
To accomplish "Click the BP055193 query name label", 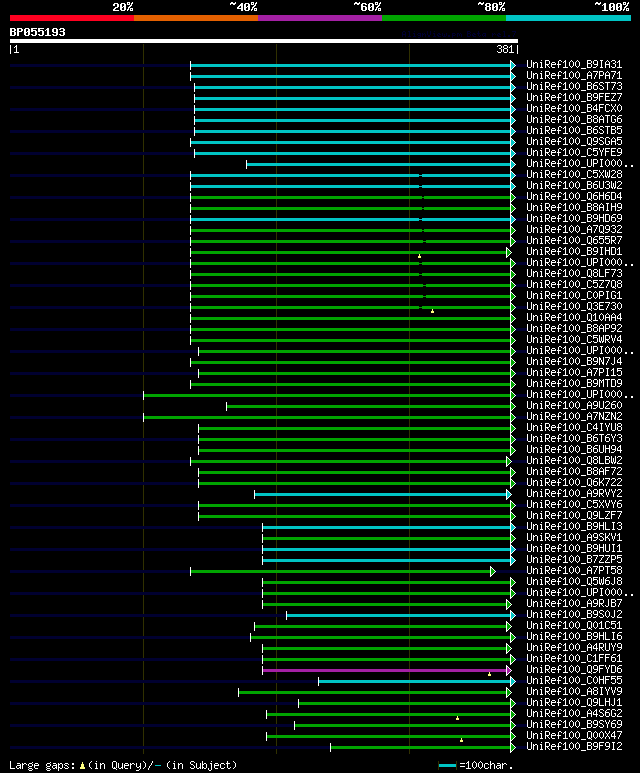I will 37,33.
